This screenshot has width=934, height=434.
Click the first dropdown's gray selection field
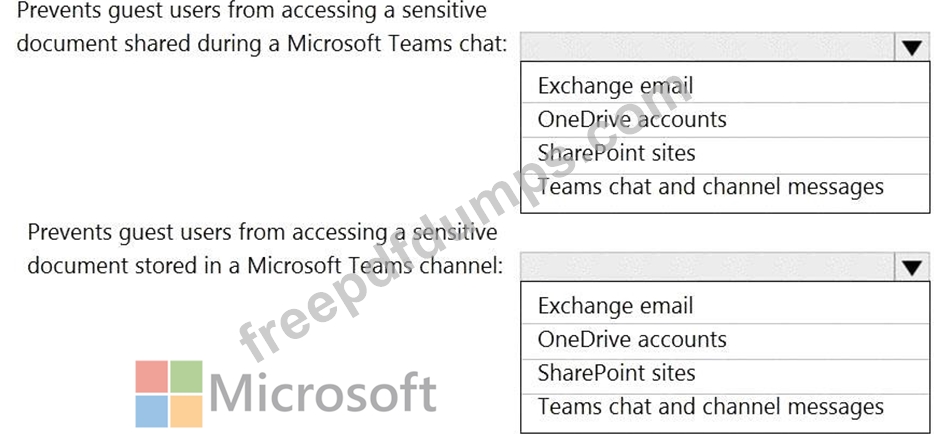point(708,47)
